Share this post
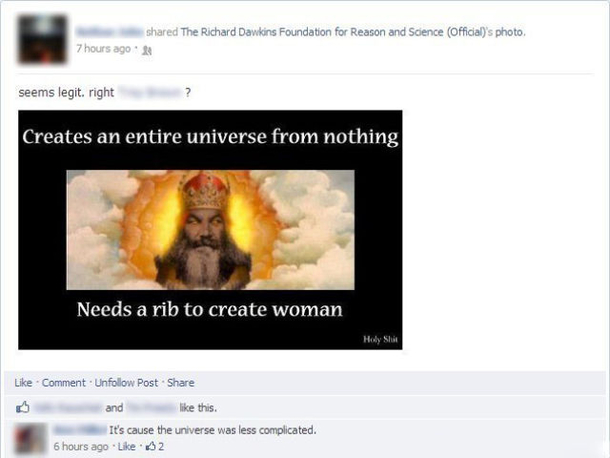 tap(181, 383)
